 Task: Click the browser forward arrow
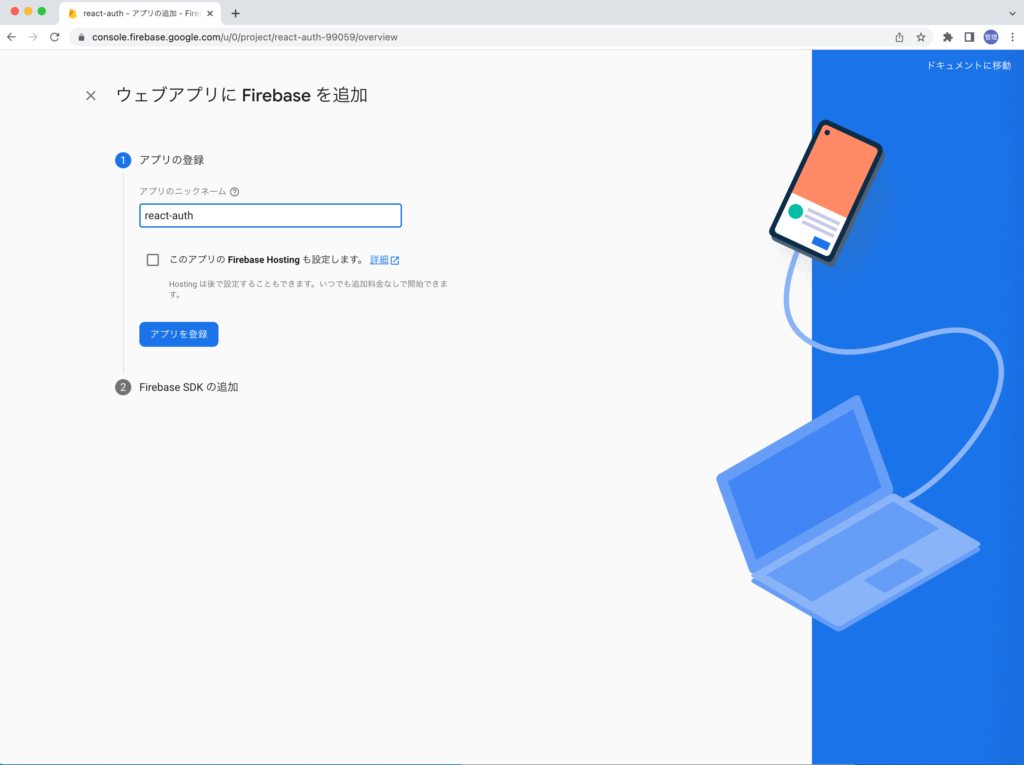coord(33,37)
